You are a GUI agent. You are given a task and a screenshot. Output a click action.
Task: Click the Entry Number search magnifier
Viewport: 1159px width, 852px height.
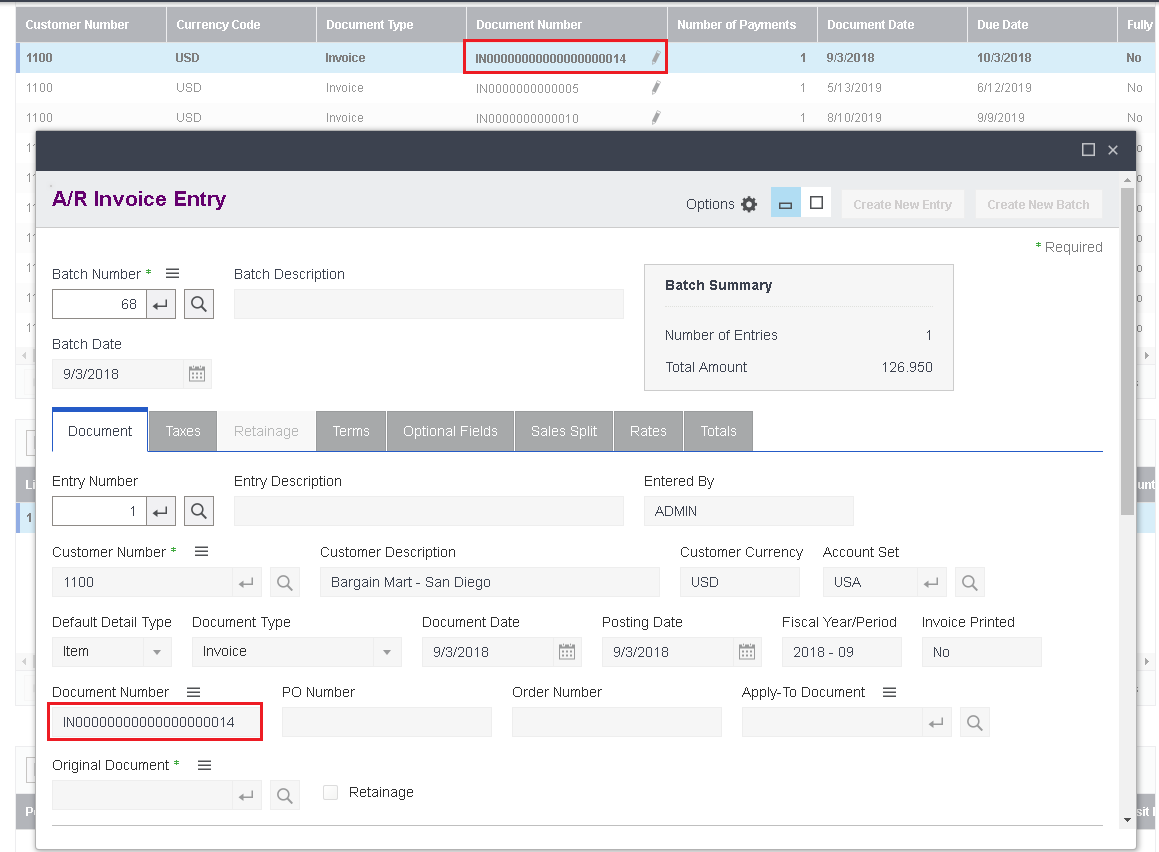[x=199, y=511]
